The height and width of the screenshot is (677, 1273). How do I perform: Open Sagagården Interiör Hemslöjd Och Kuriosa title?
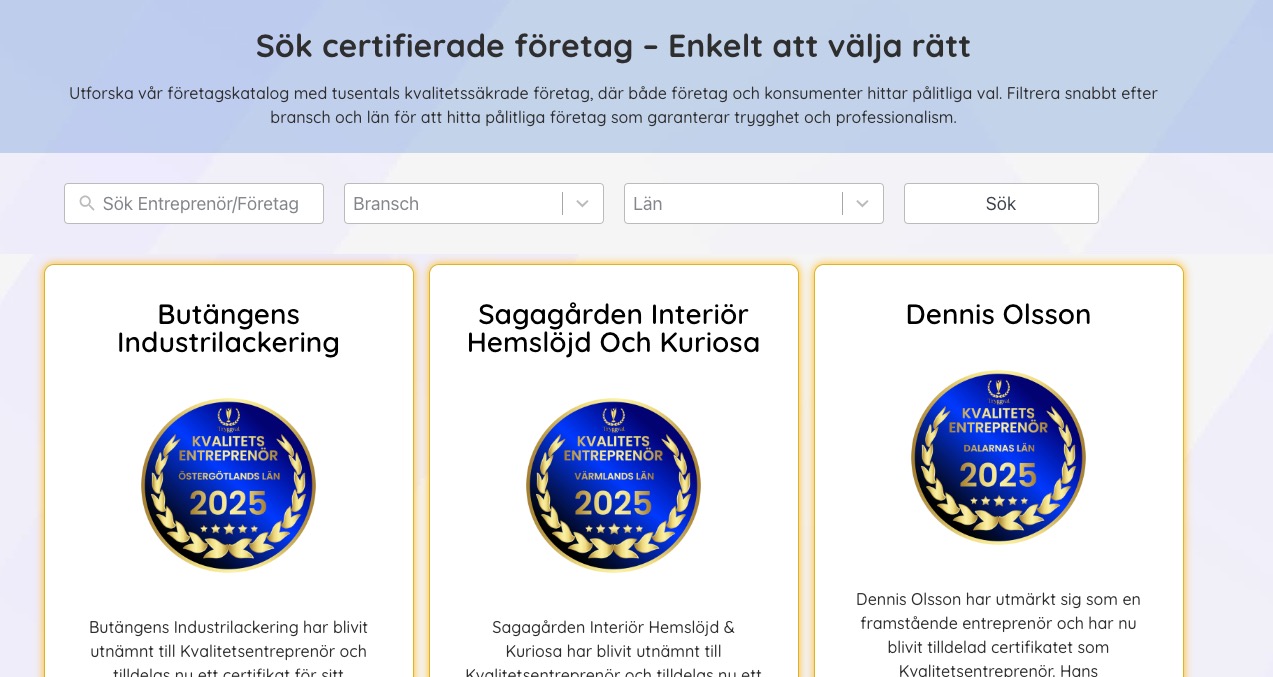[613, 328]
